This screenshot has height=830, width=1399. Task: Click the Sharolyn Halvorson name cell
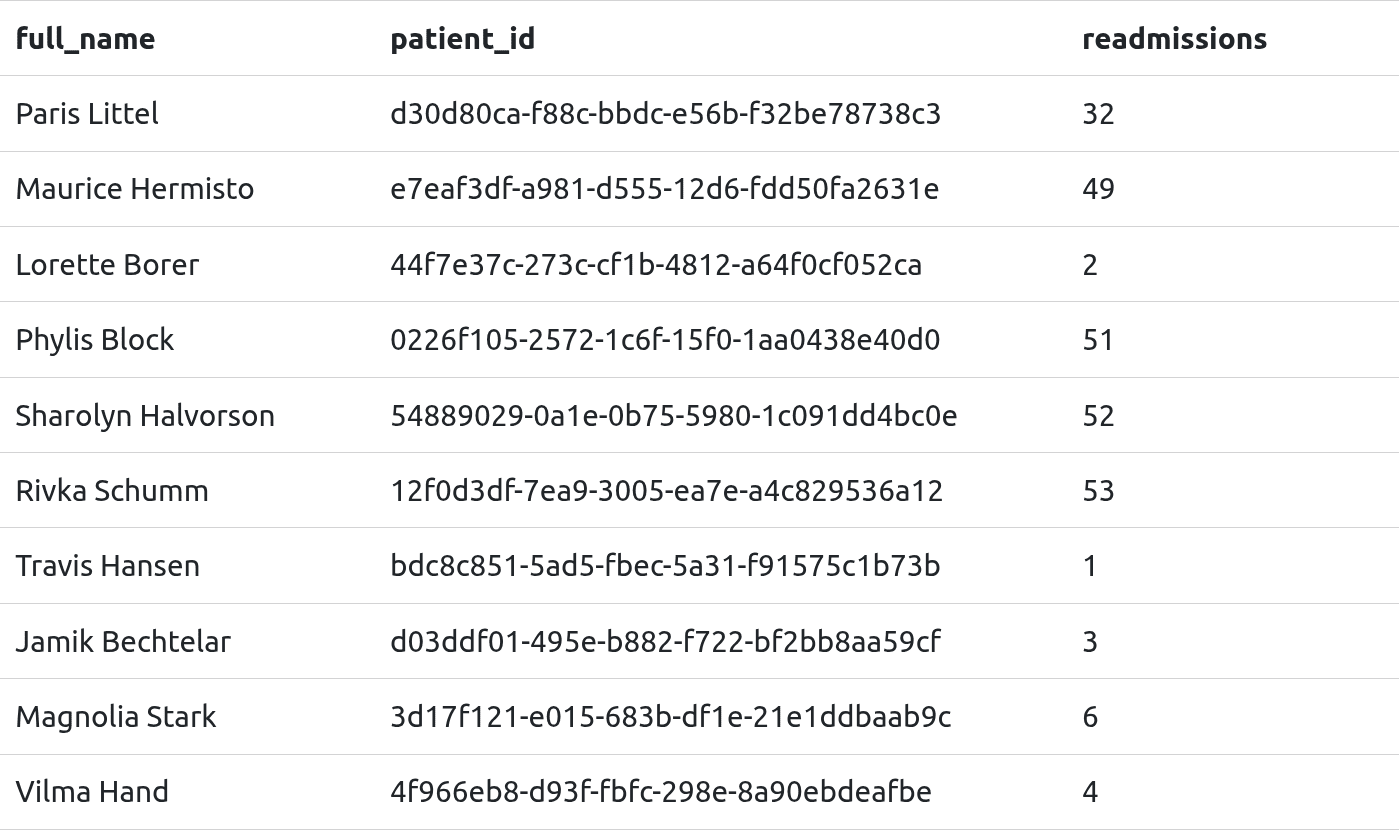(145, 416)
